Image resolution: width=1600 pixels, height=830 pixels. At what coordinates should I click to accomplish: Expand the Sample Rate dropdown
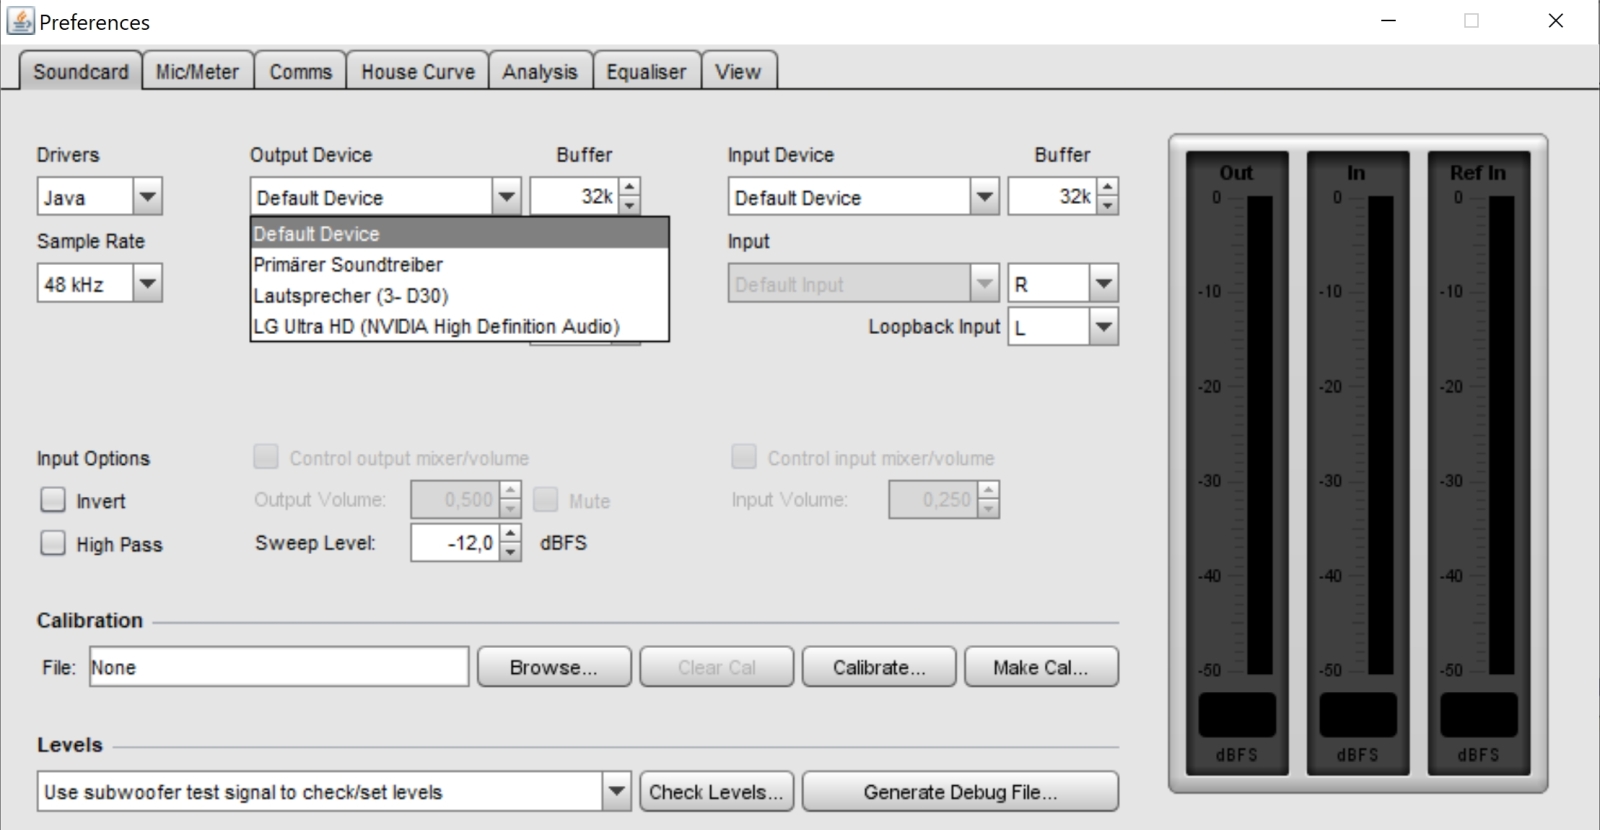[x=147, y=284]
